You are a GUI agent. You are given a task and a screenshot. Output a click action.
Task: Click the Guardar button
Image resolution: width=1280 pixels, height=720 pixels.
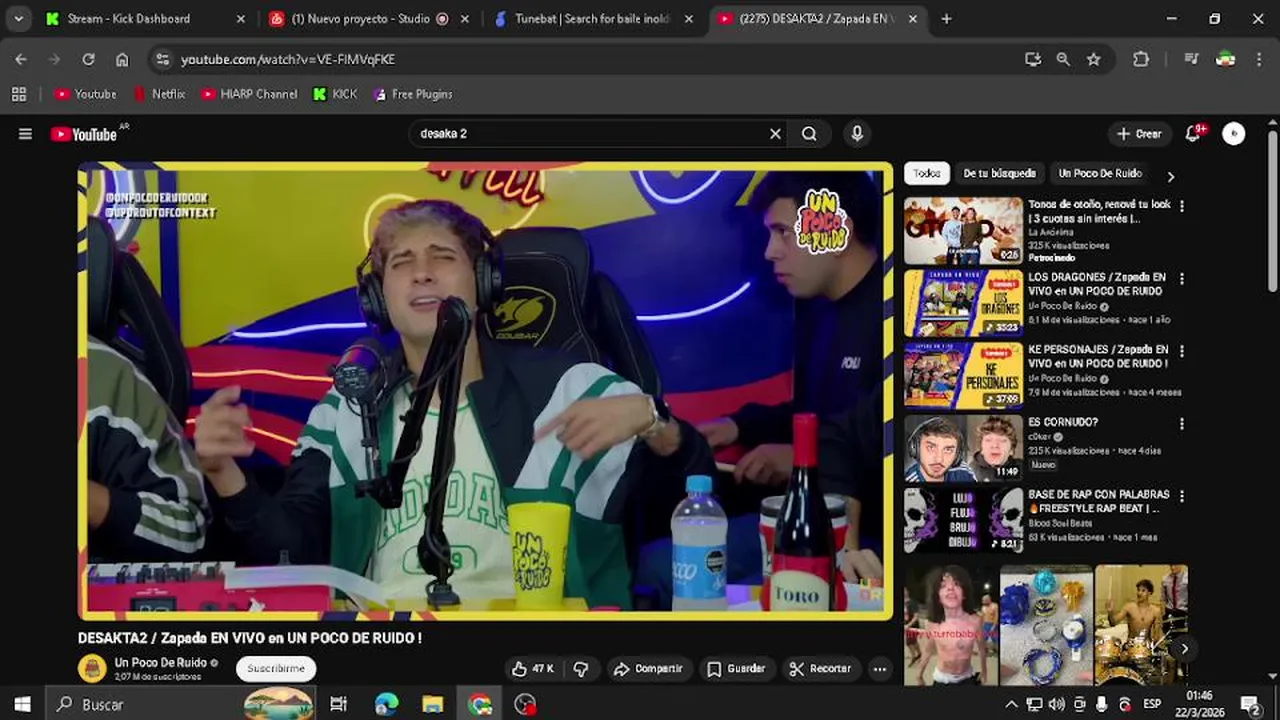click(736, 669)
